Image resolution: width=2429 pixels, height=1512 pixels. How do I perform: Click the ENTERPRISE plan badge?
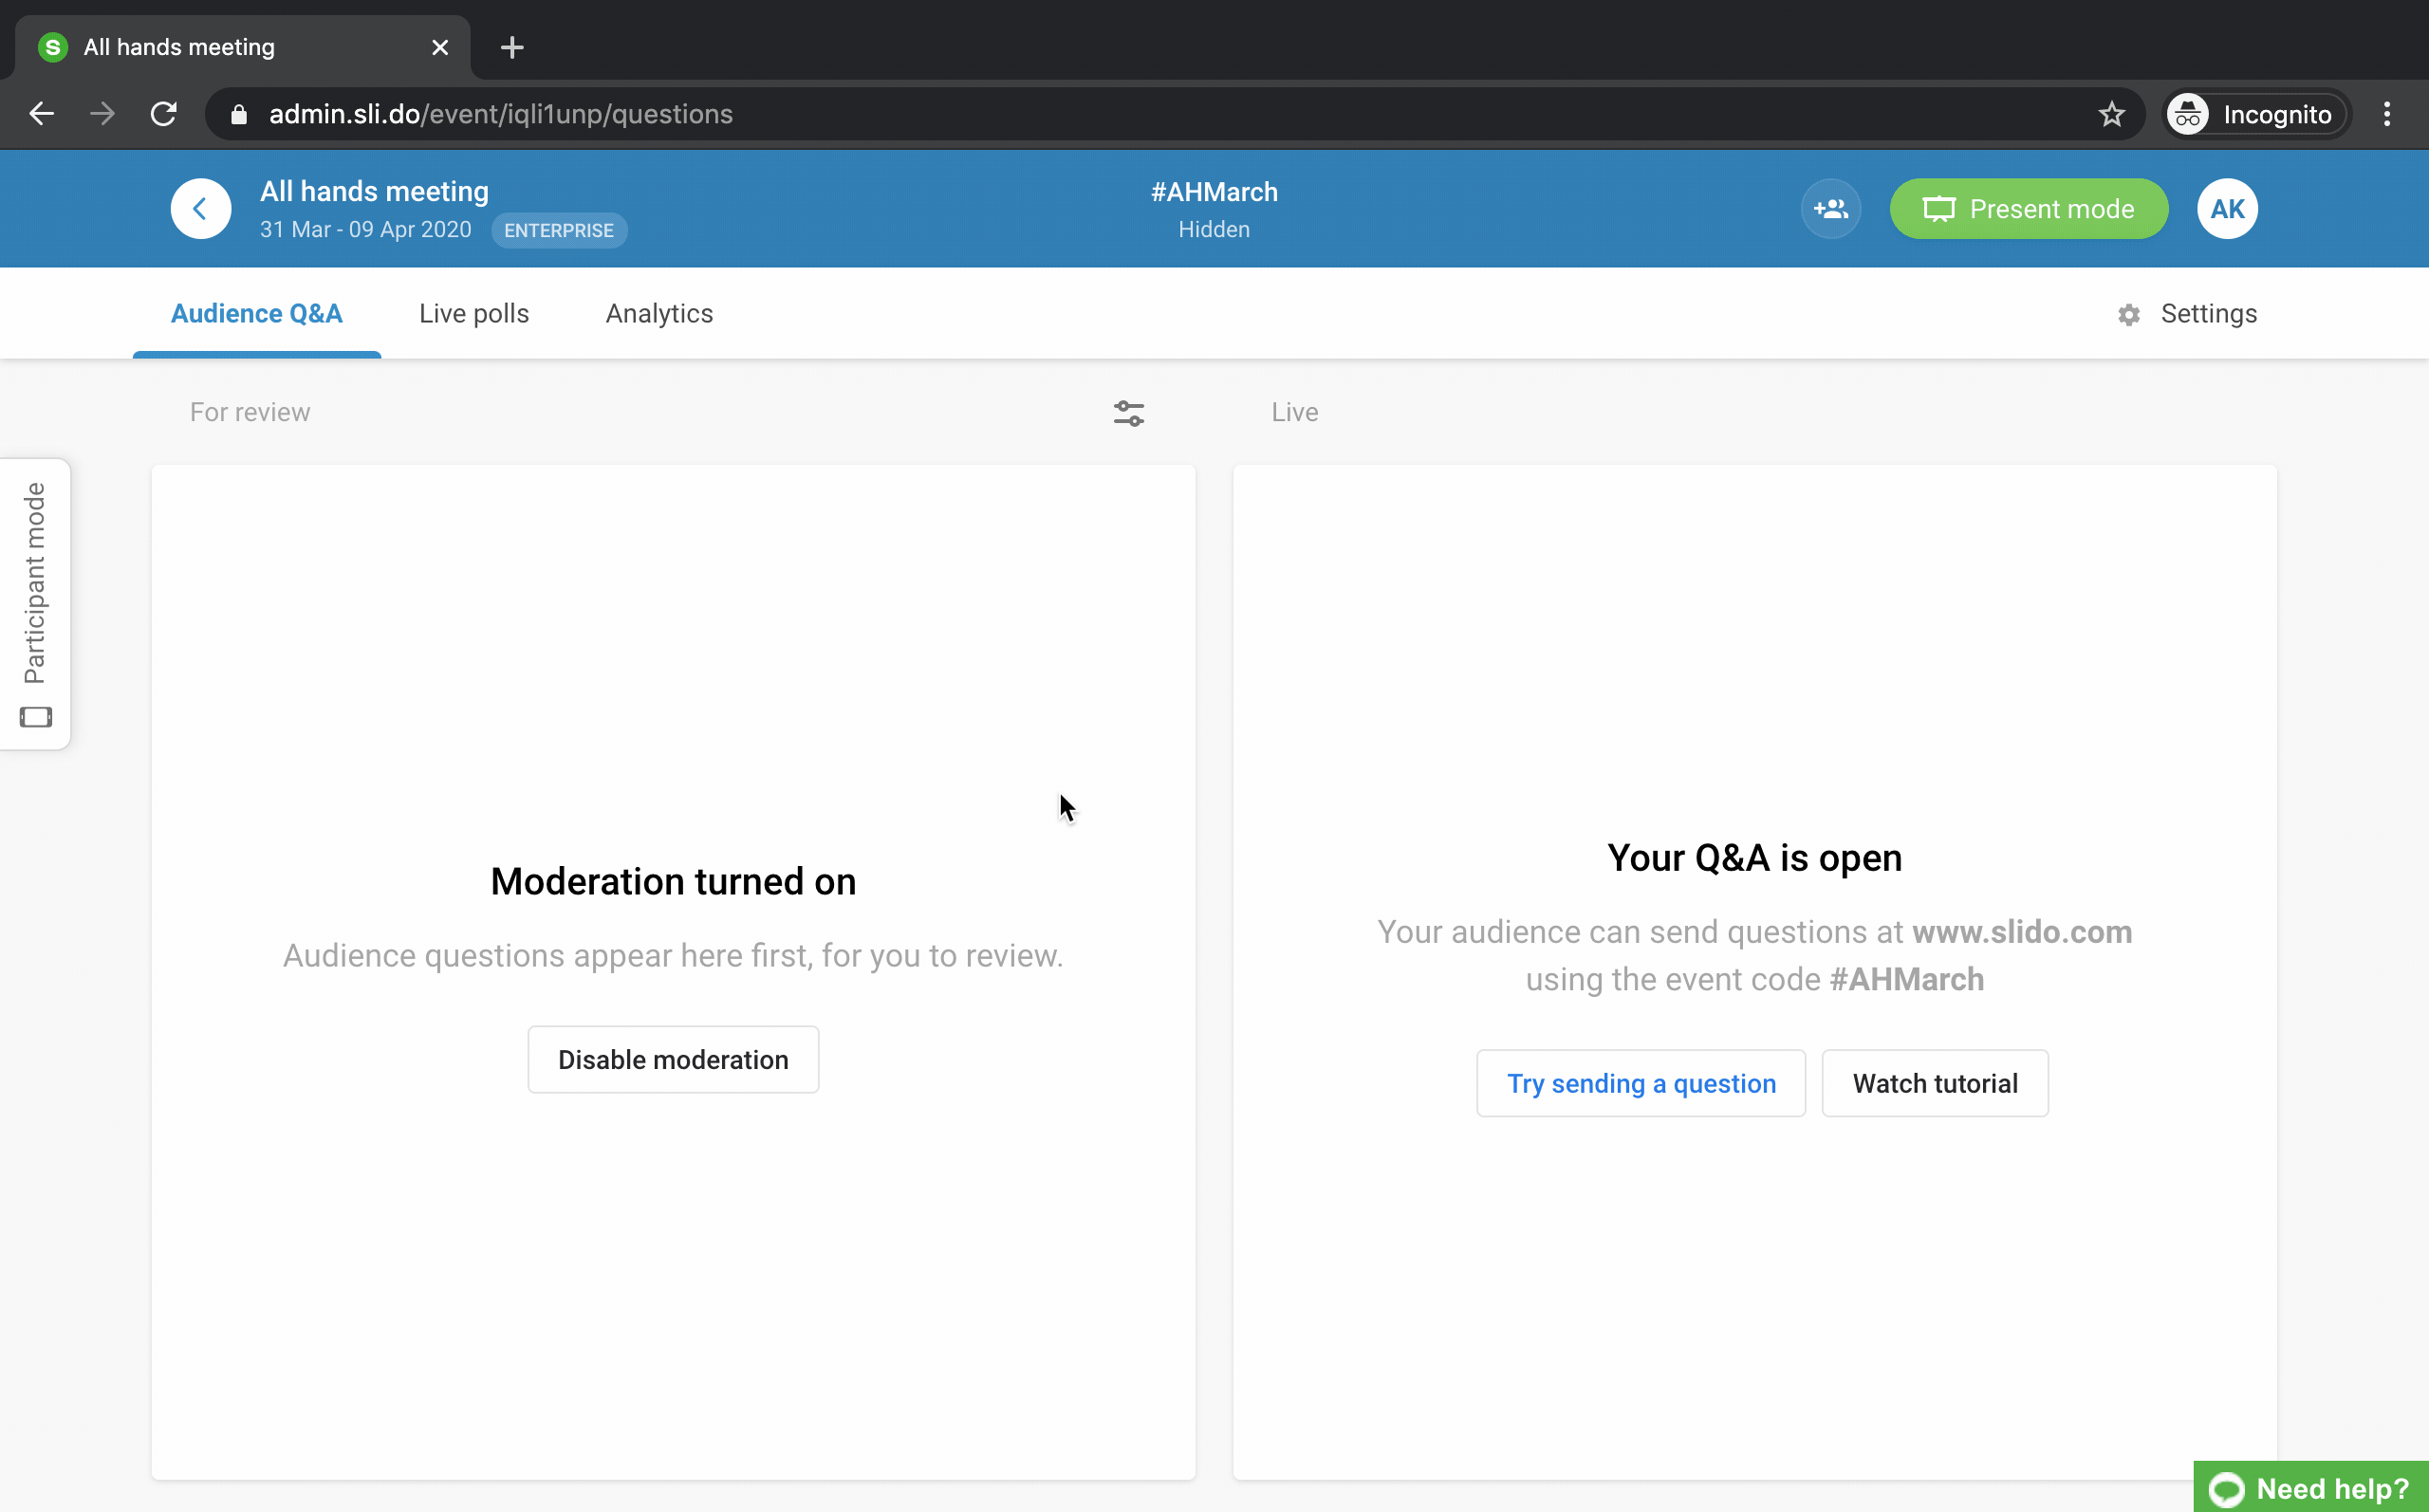(x=559, y=231)
